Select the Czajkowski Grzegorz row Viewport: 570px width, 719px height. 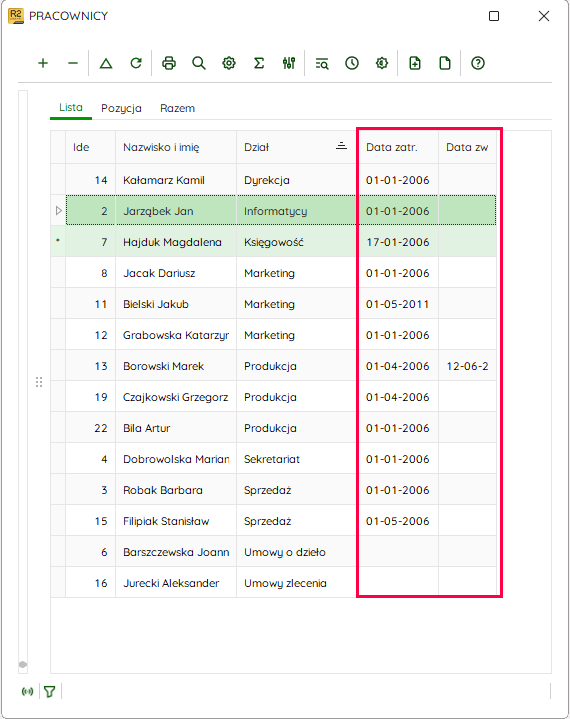point(274,397)
